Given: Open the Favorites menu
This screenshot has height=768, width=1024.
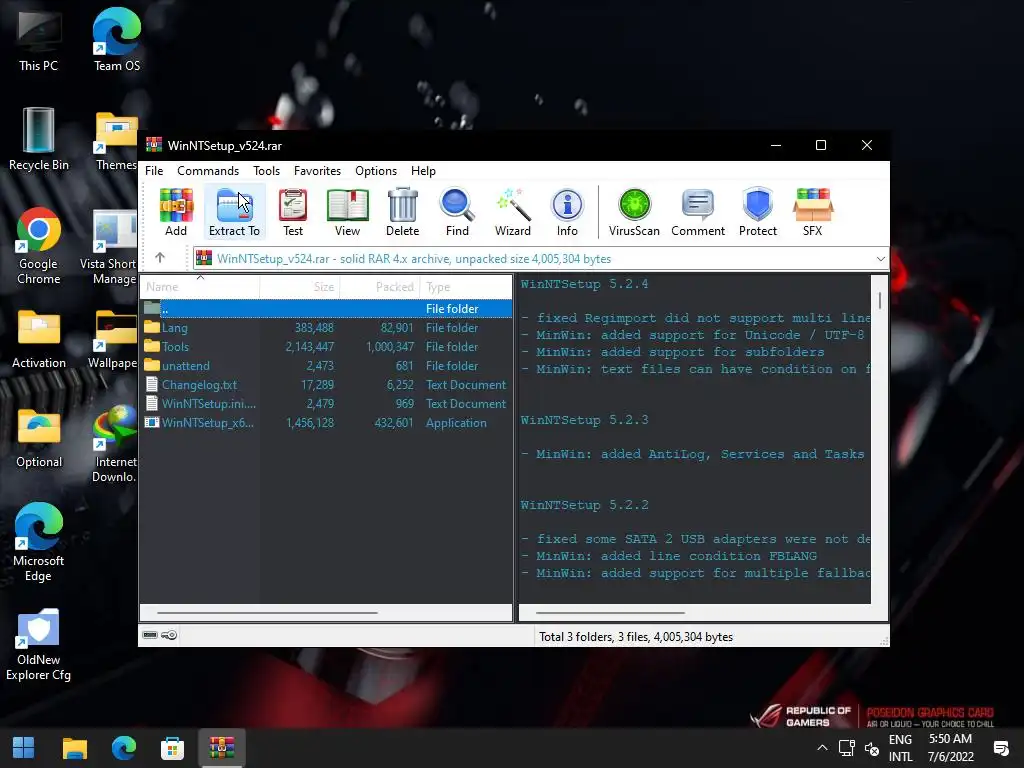Looking at the screenshot, I should tap(317, 170).
